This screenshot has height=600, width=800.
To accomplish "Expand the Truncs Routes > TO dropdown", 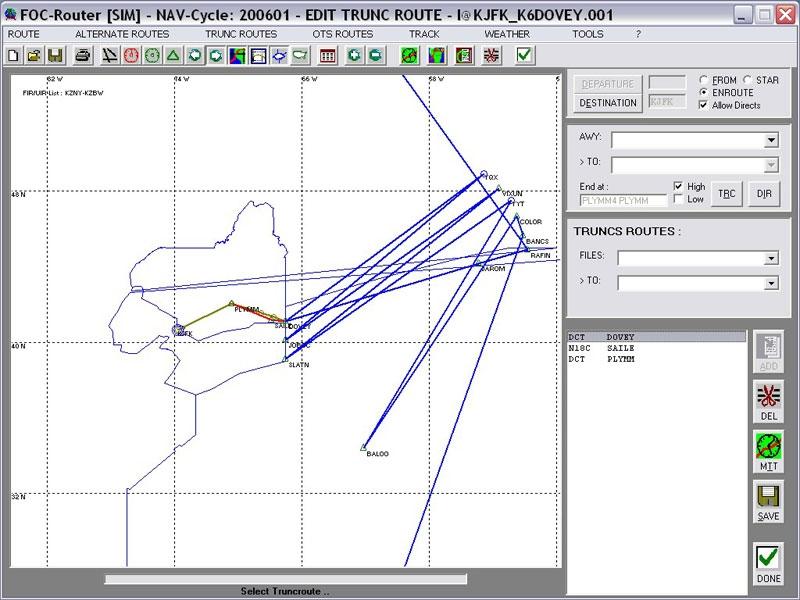I will [770, 284].
